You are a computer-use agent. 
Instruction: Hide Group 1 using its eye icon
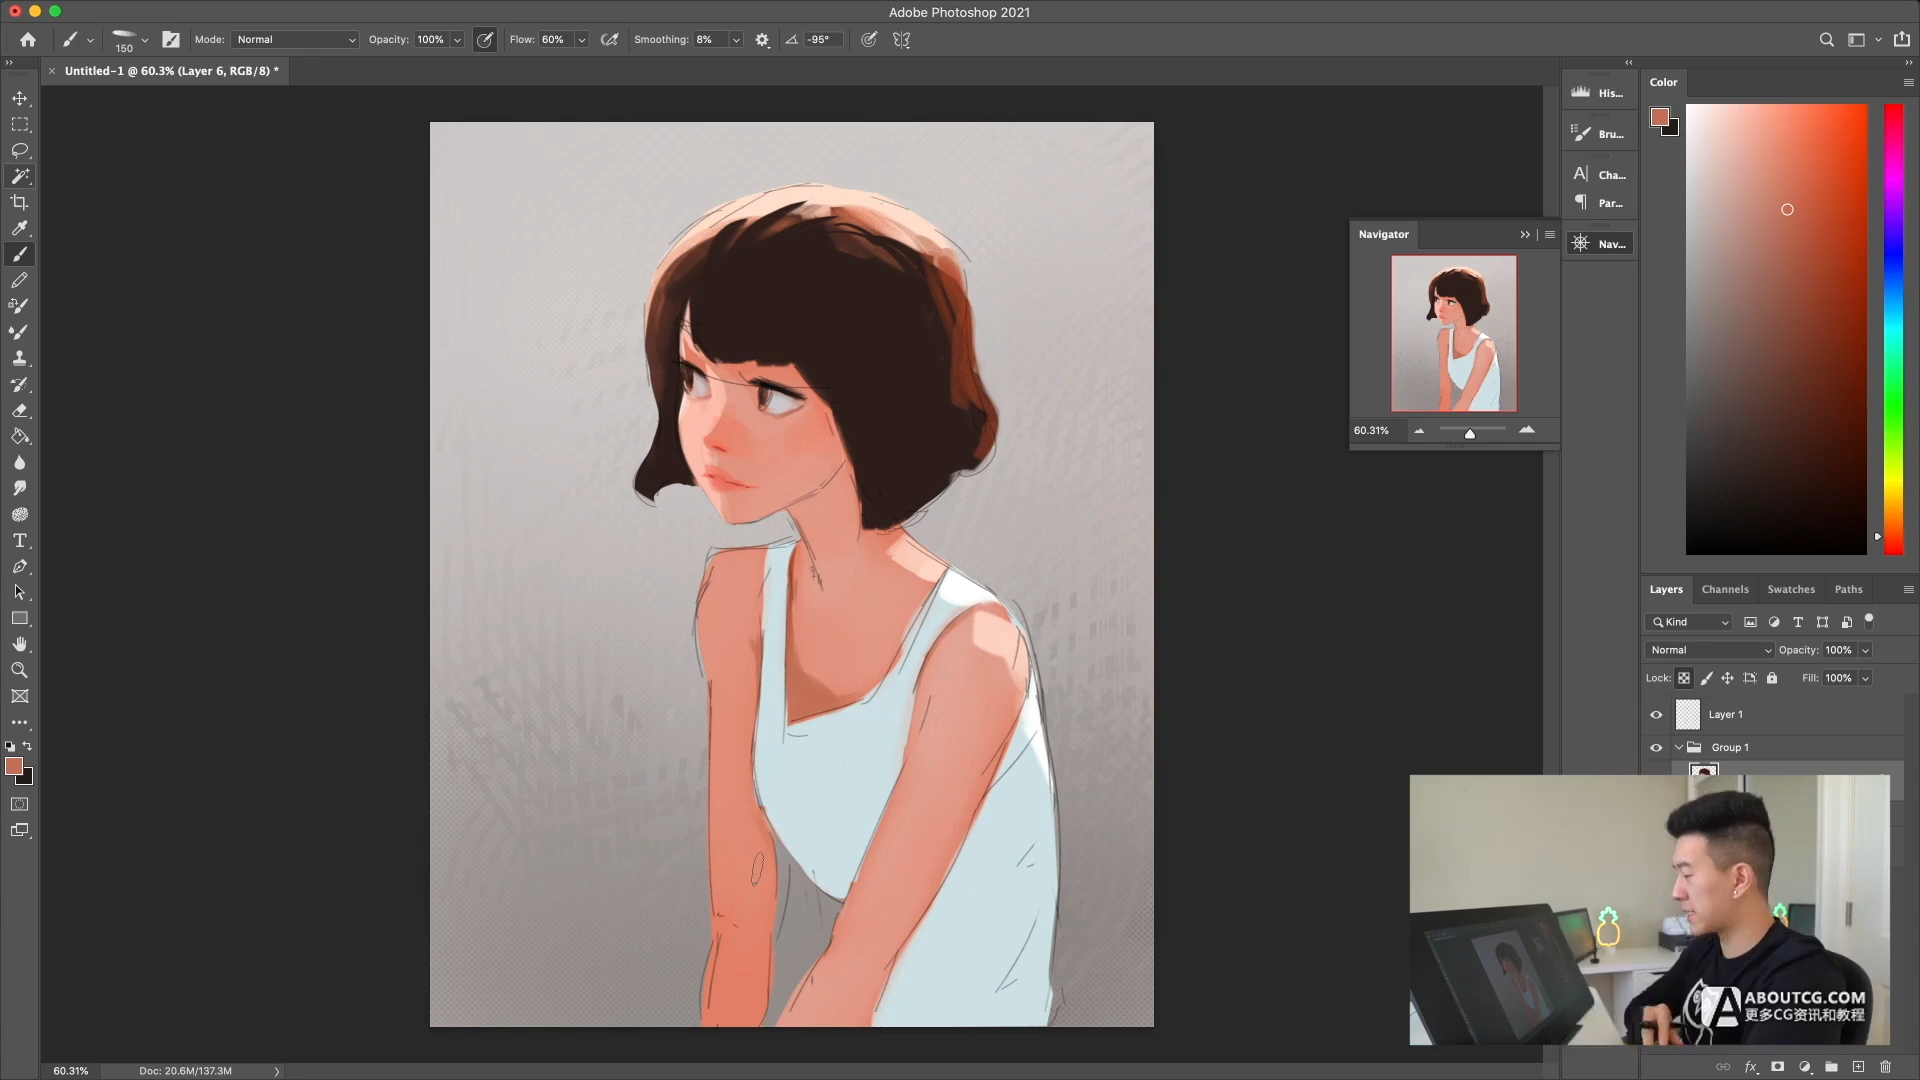point(1656,748)
